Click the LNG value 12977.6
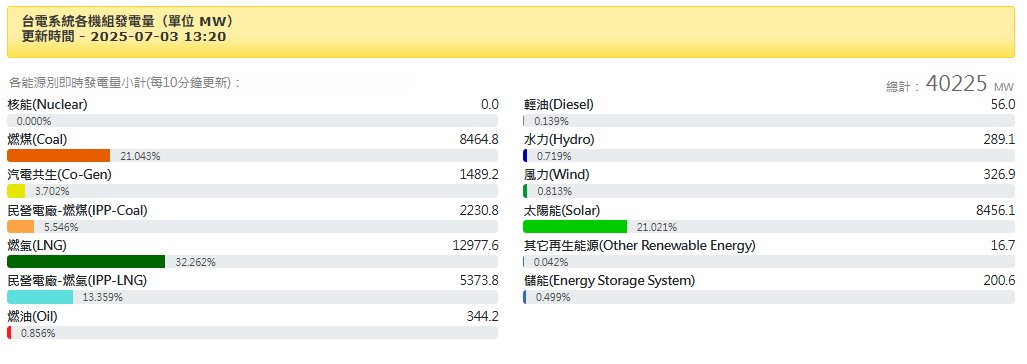Screen dimensions: 1027x364 476,246
